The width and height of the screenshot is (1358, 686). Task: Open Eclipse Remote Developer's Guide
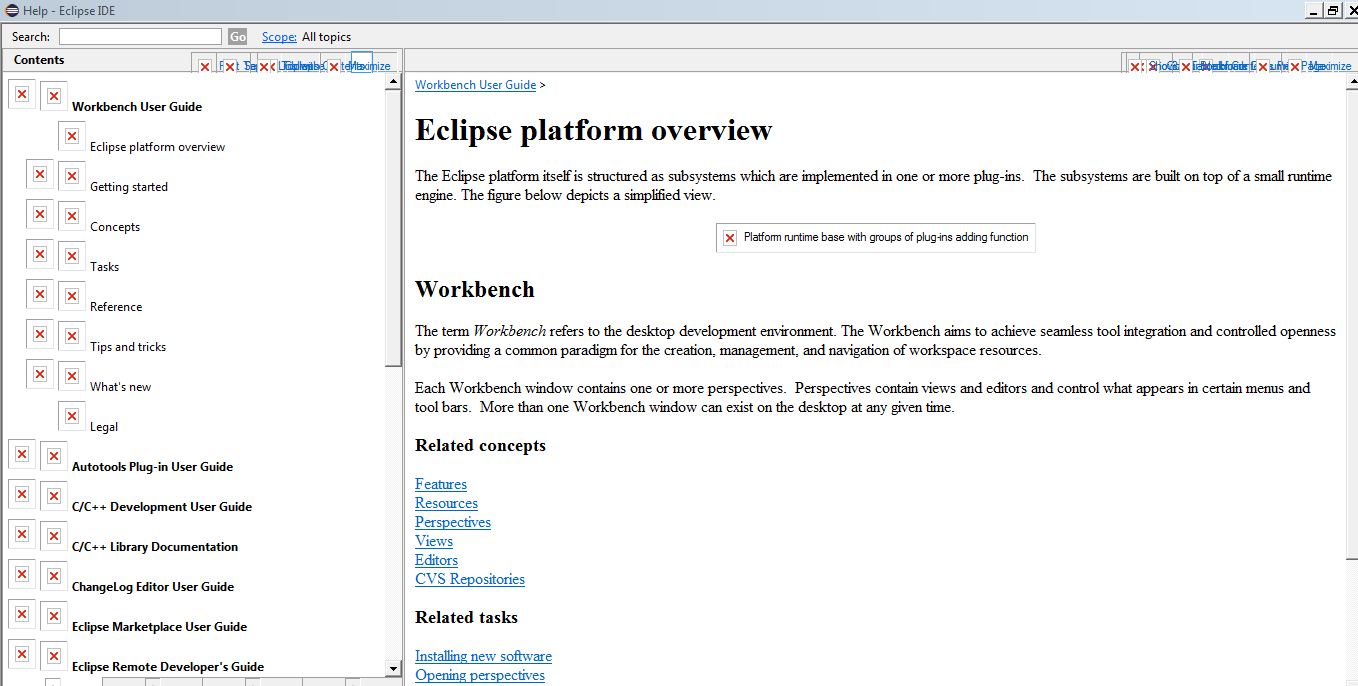pos(168,667)
